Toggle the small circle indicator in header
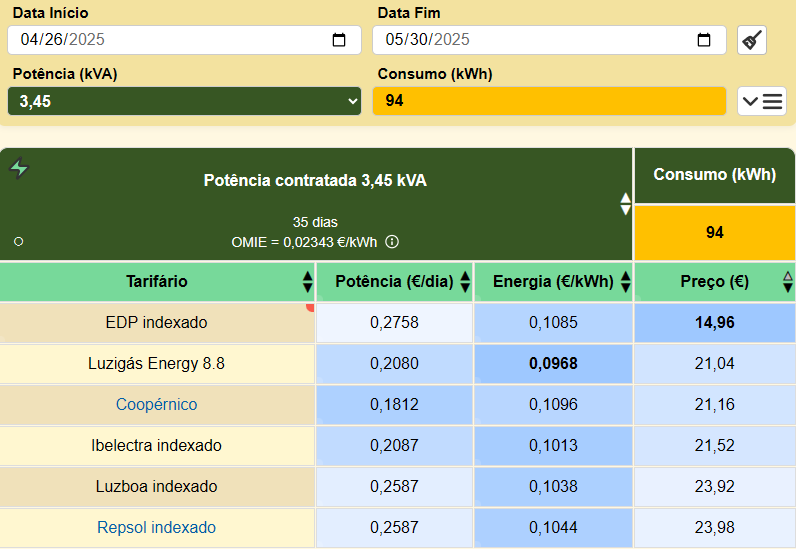The height and width of the screenshot is (549, 796). click(19, 242)
